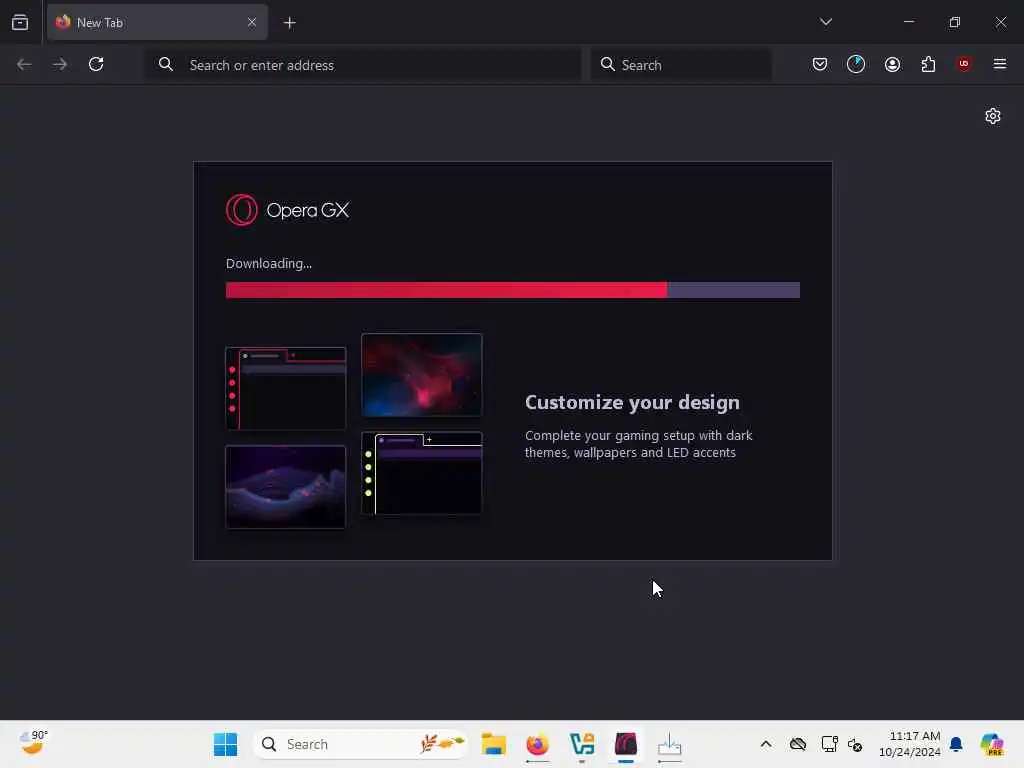The width and height of the screenshot is (1024, 768).
Task: Switch to Firefox in the taskbar
Action: click(537, 744)
